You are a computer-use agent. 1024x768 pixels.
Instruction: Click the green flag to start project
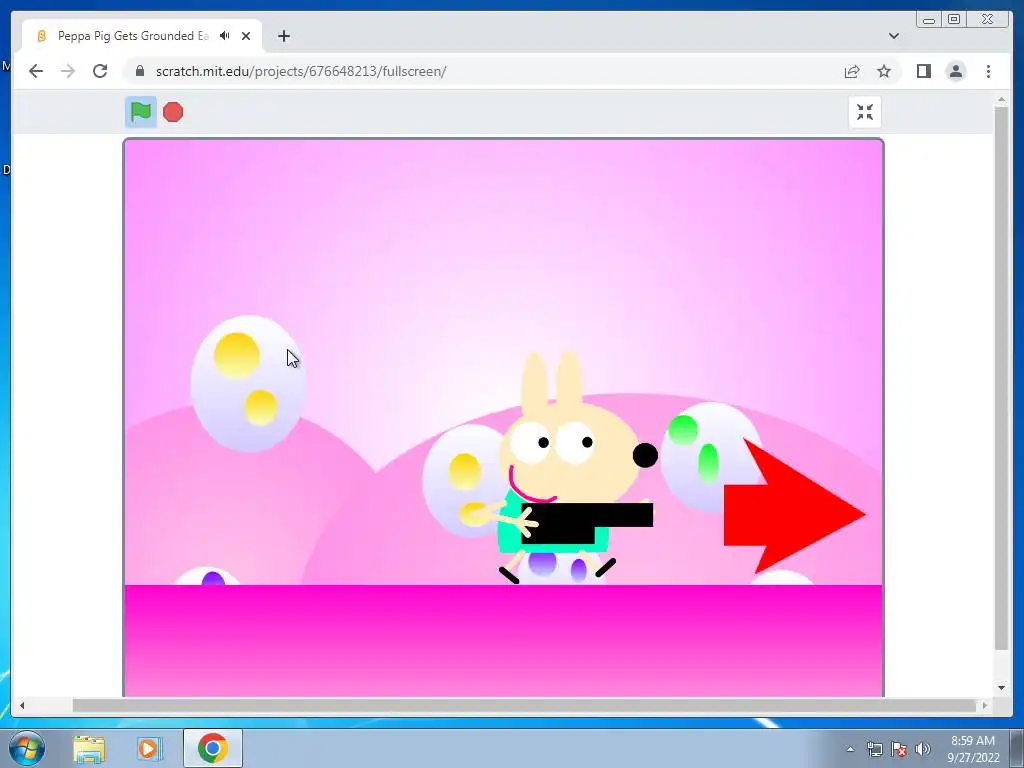tap(140, 112)
